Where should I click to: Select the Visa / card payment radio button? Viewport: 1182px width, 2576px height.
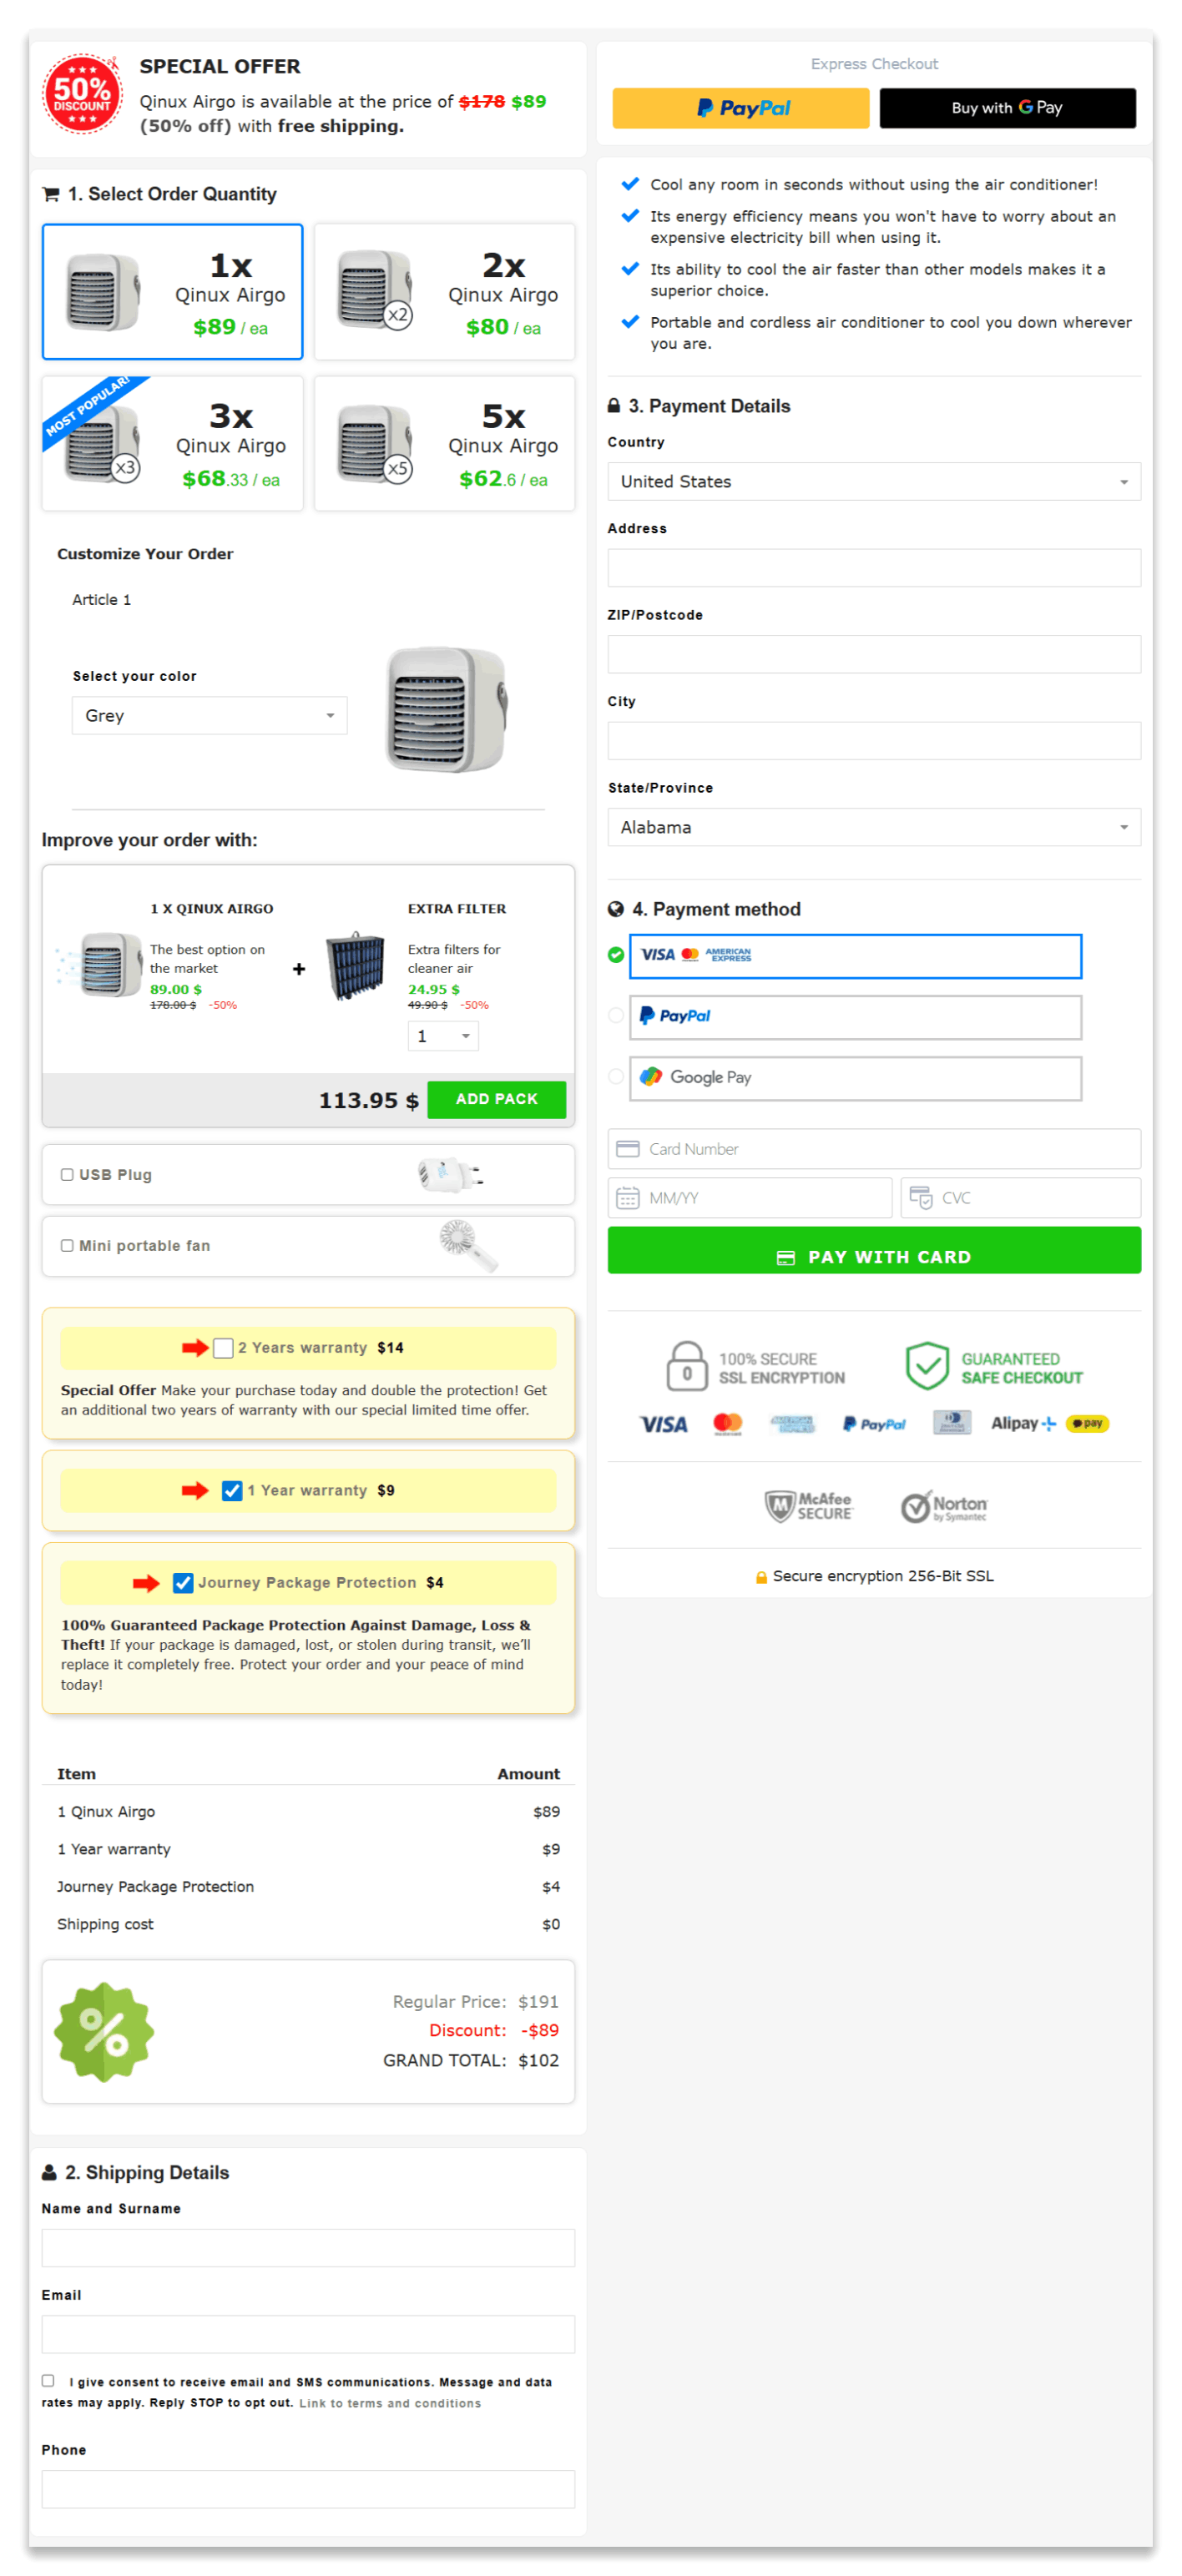coord(616,955)
